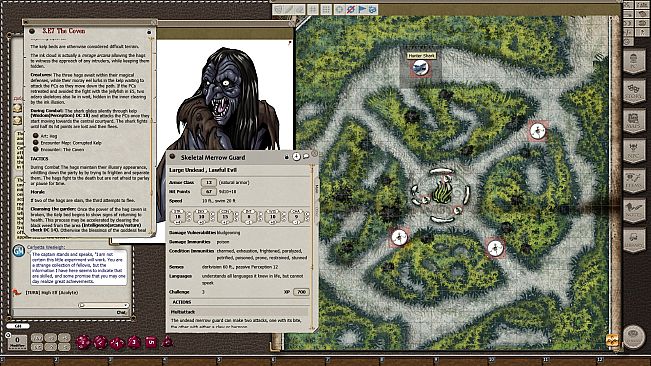Click the Hit Points value box

pyautogui.click(x=209, y=192)
